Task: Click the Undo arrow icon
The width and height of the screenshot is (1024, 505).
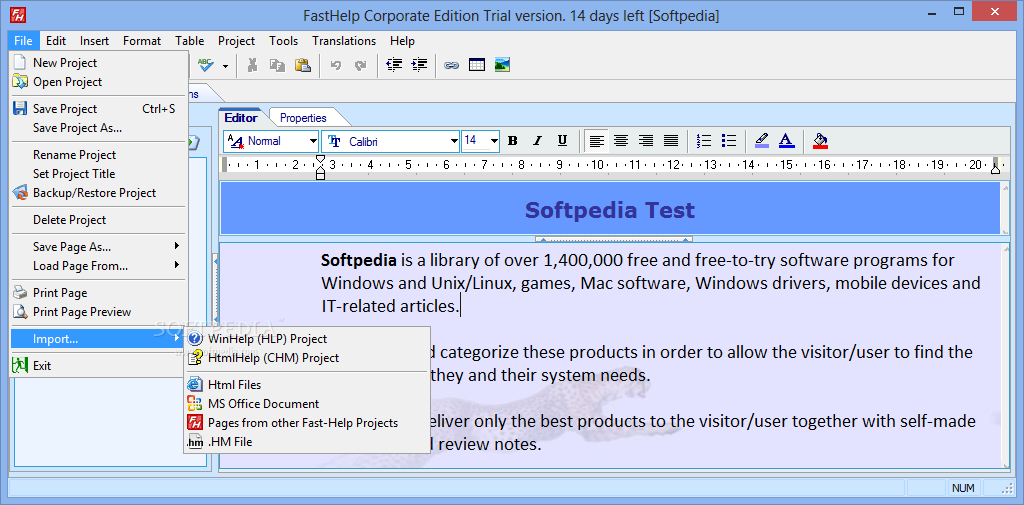Action: point(336,65)
